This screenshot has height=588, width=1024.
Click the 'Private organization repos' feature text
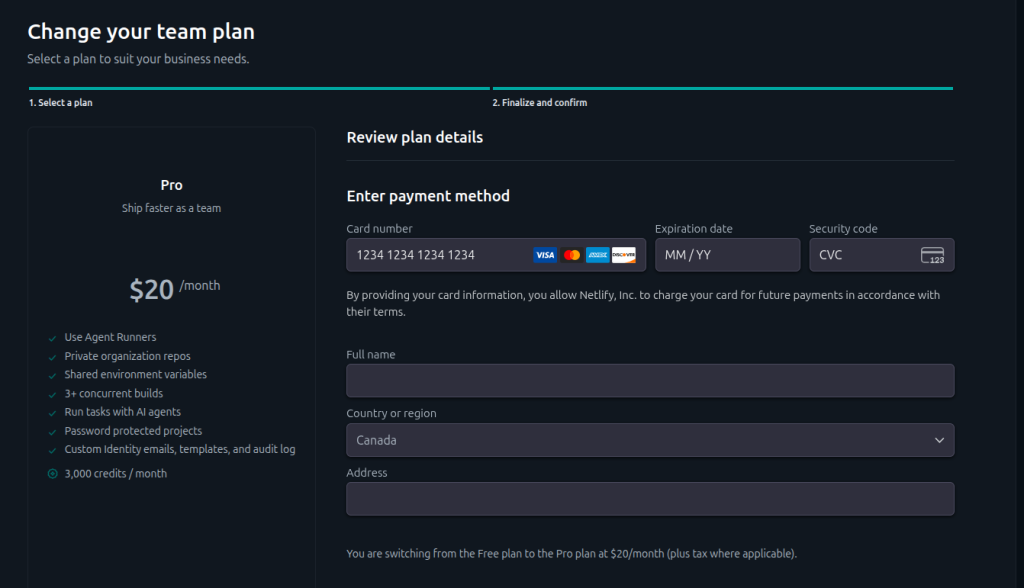click(127, 356)
